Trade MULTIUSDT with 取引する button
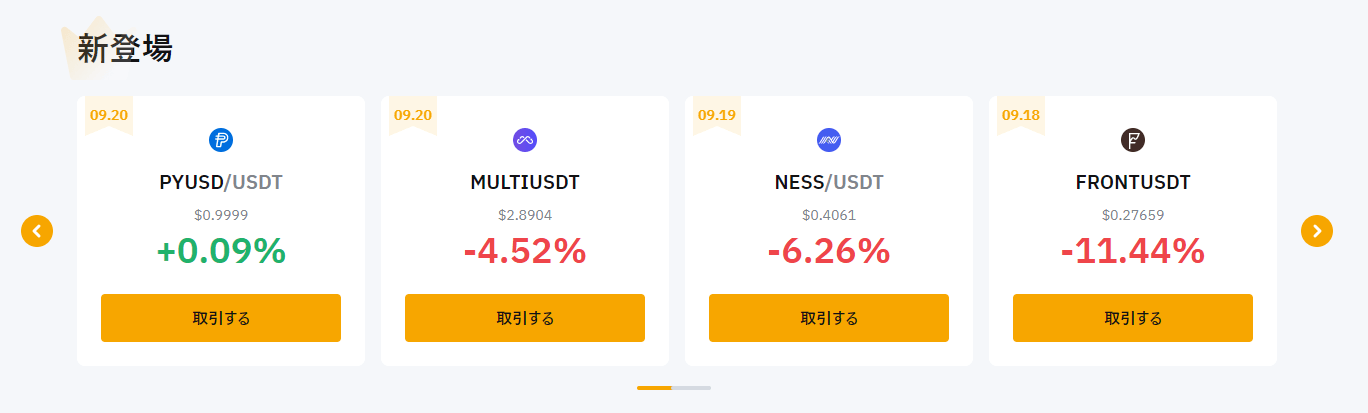This screenshot has height=413, width=1368. pos(525,318)
